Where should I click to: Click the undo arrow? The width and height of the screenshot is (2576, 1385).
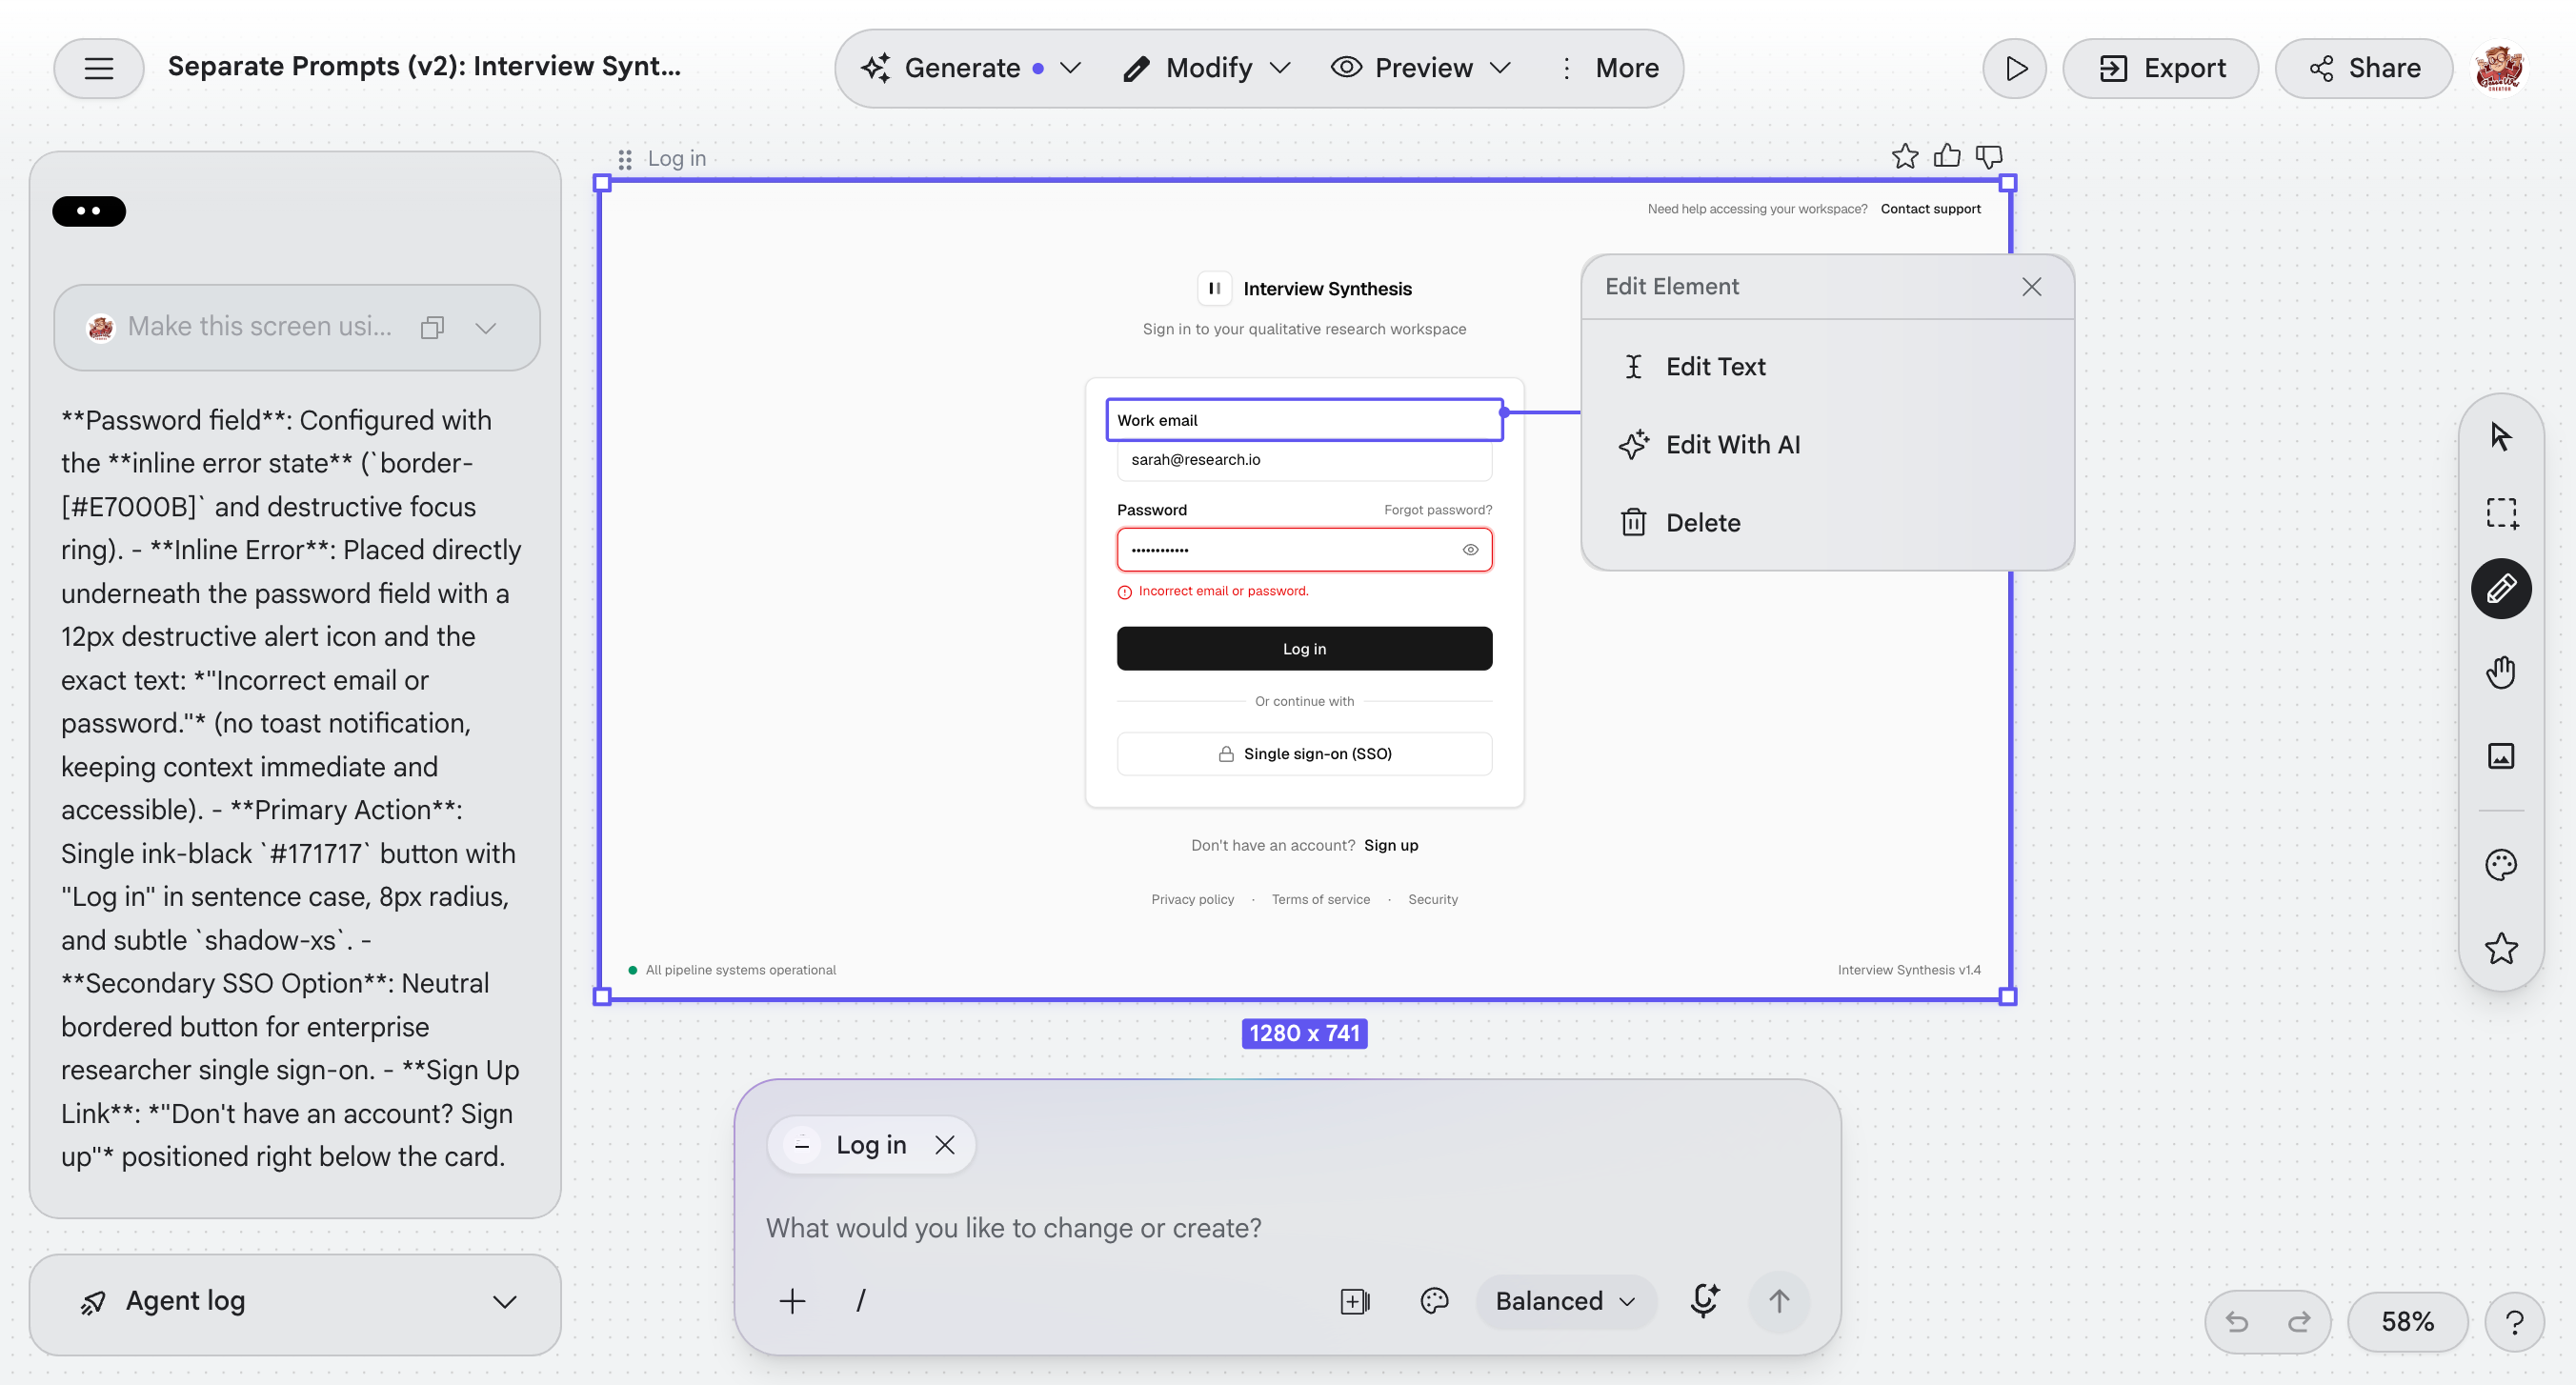click(2237, 1322)
